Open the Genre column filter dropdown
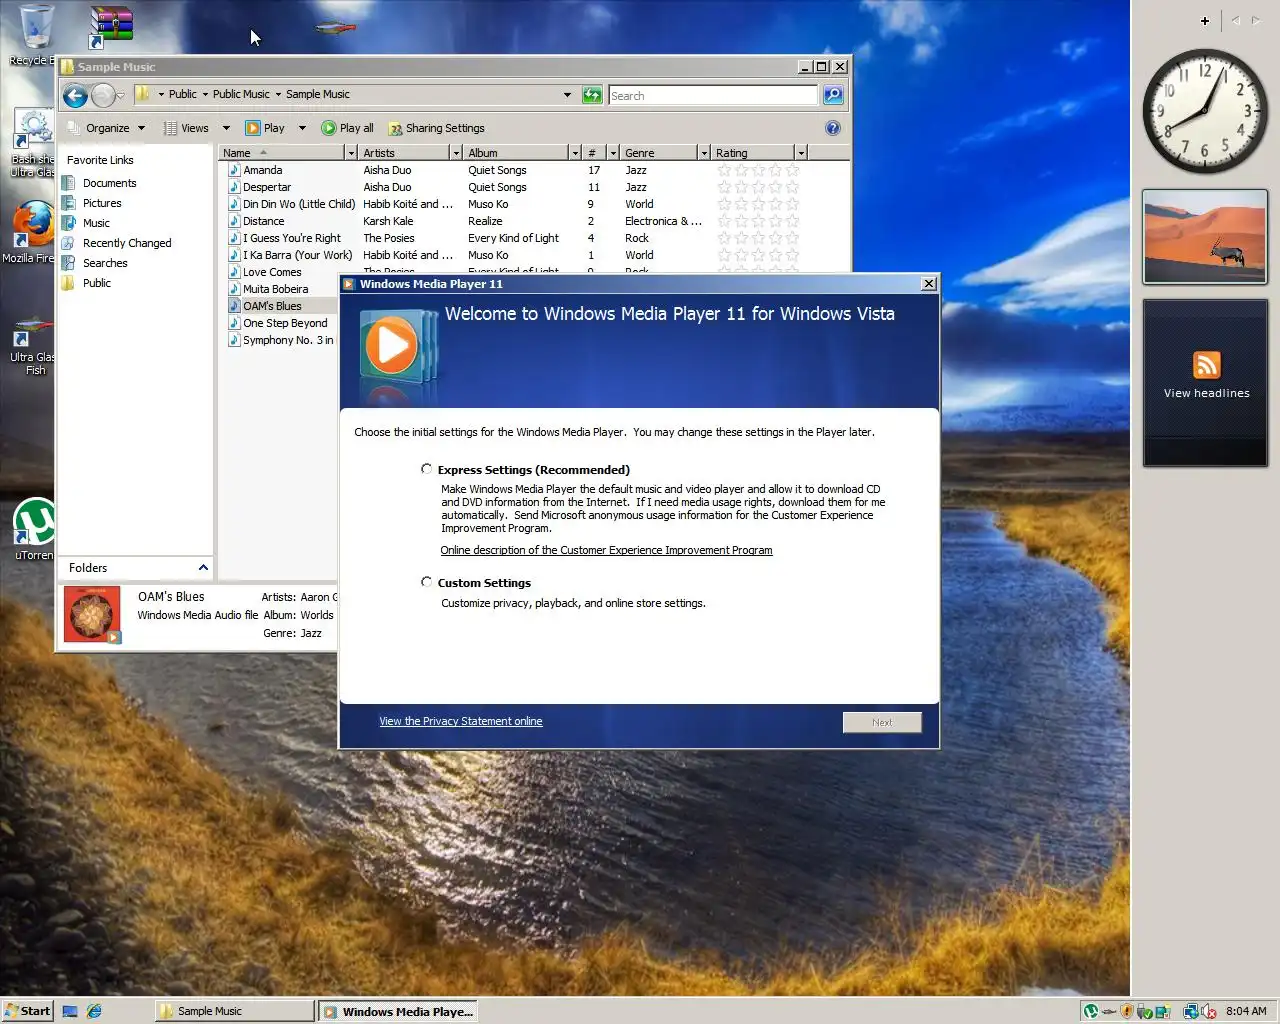The height and width of the screenshot is (1024, 1280). tap(704, 153)
